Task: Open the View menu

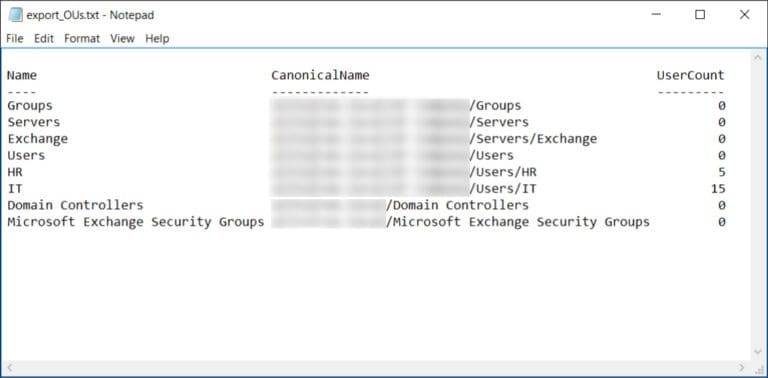Action: pyautogui.click(x=122, y=39)
